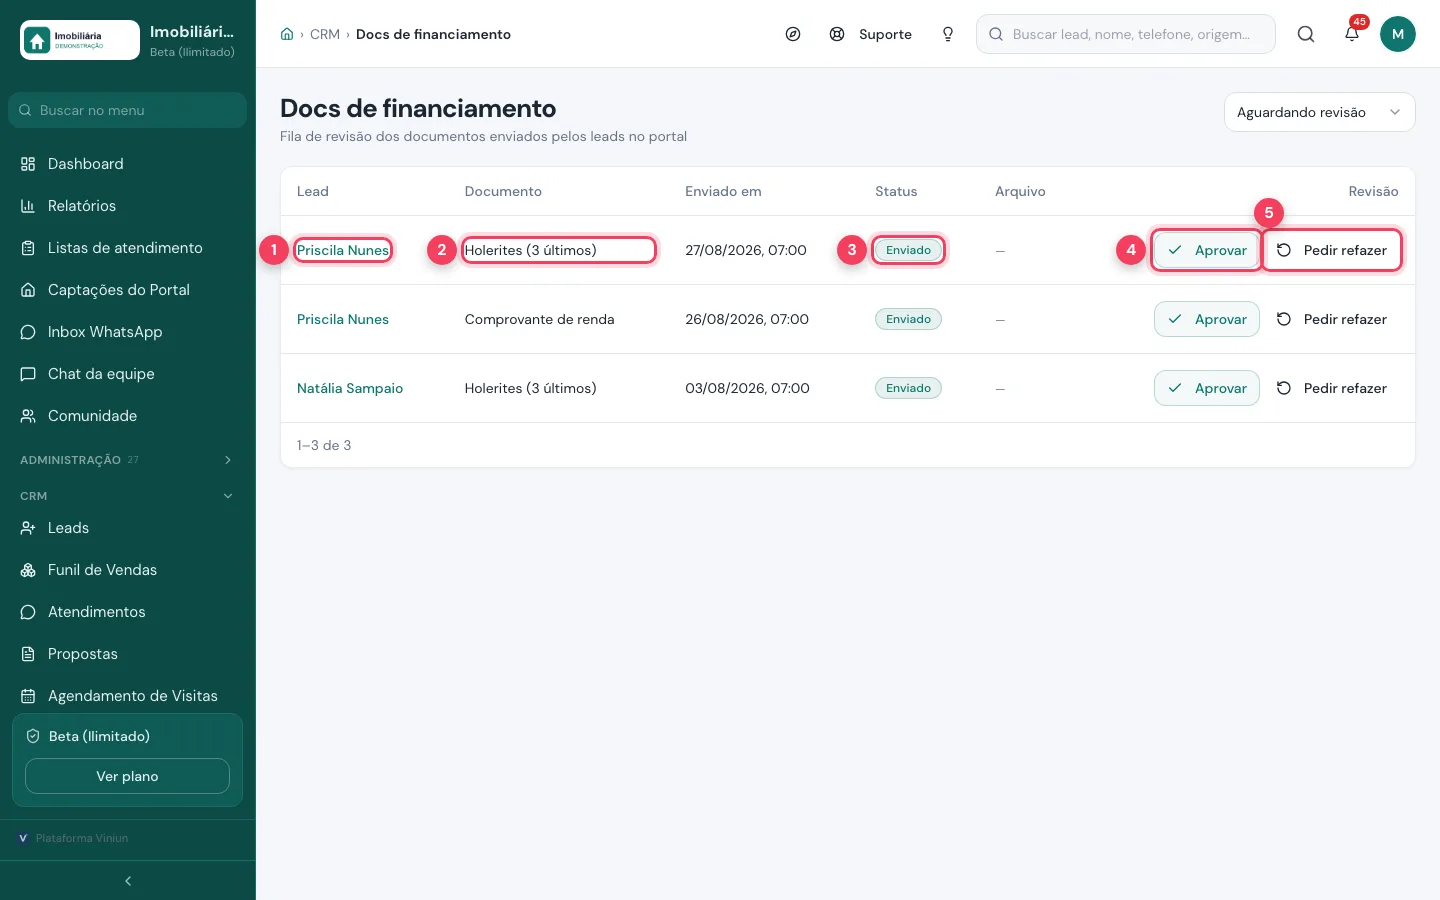
Task: Approve Comprovante de renda document
Action: pyautogui.click(x=1207, y=319)
